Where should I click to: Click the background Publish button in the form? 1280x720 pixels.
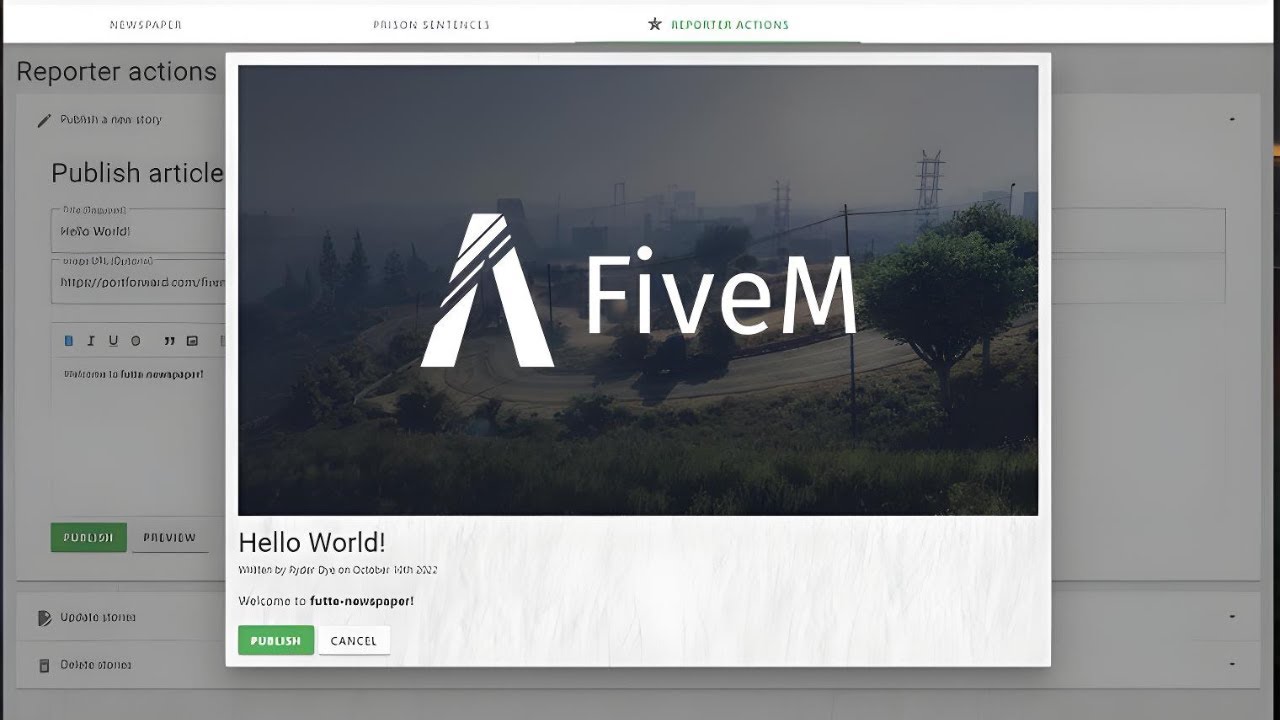coord(88,537)
